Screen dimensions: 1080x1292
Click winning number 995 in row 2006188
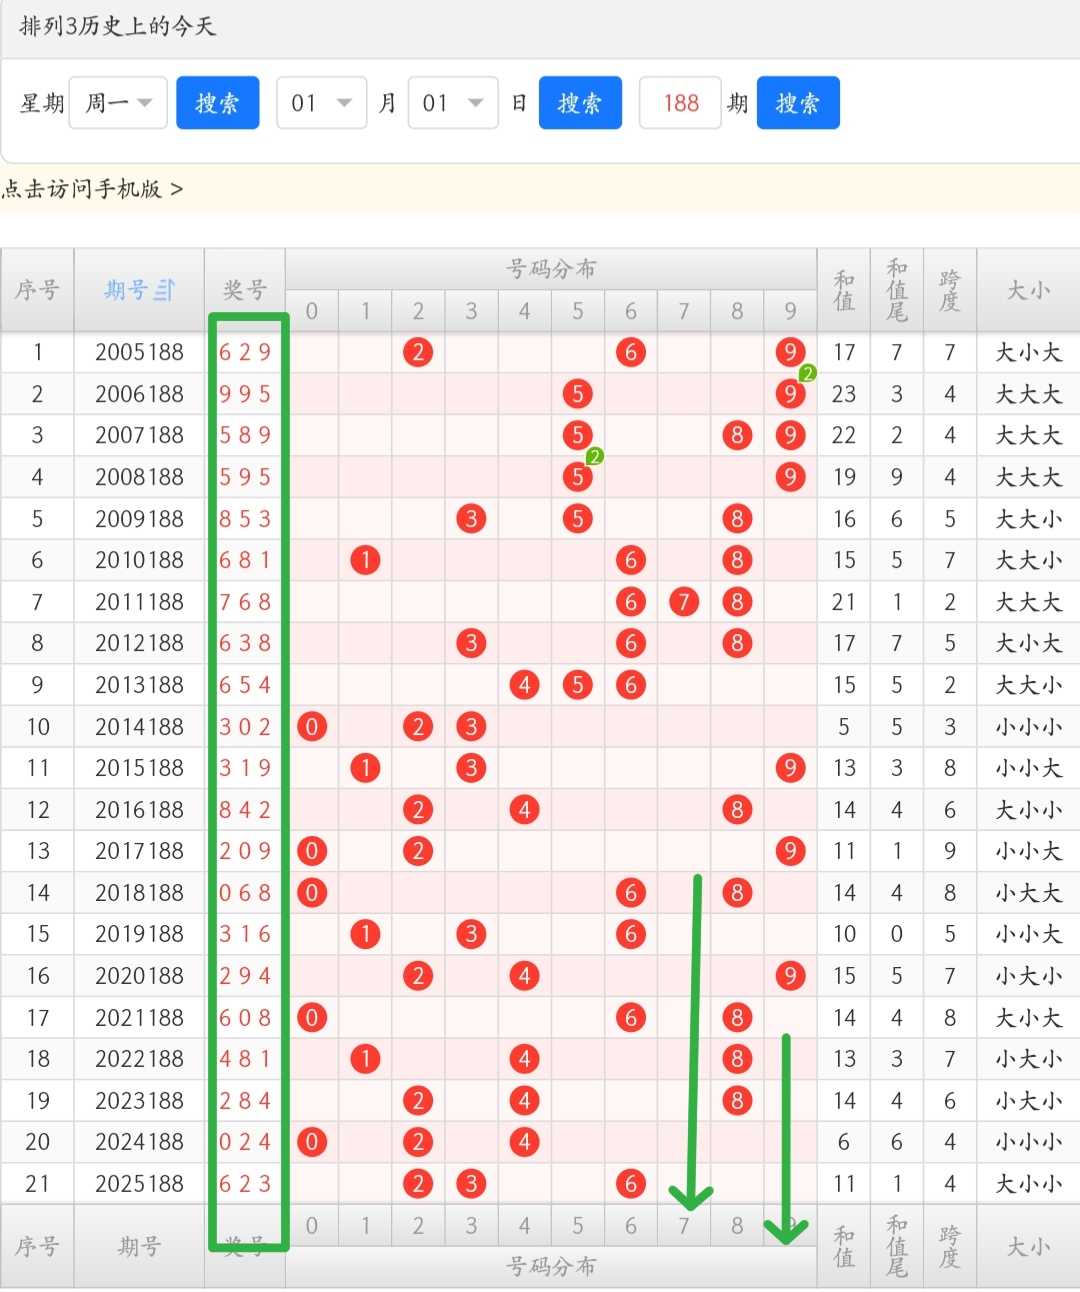tap(245, 394)
